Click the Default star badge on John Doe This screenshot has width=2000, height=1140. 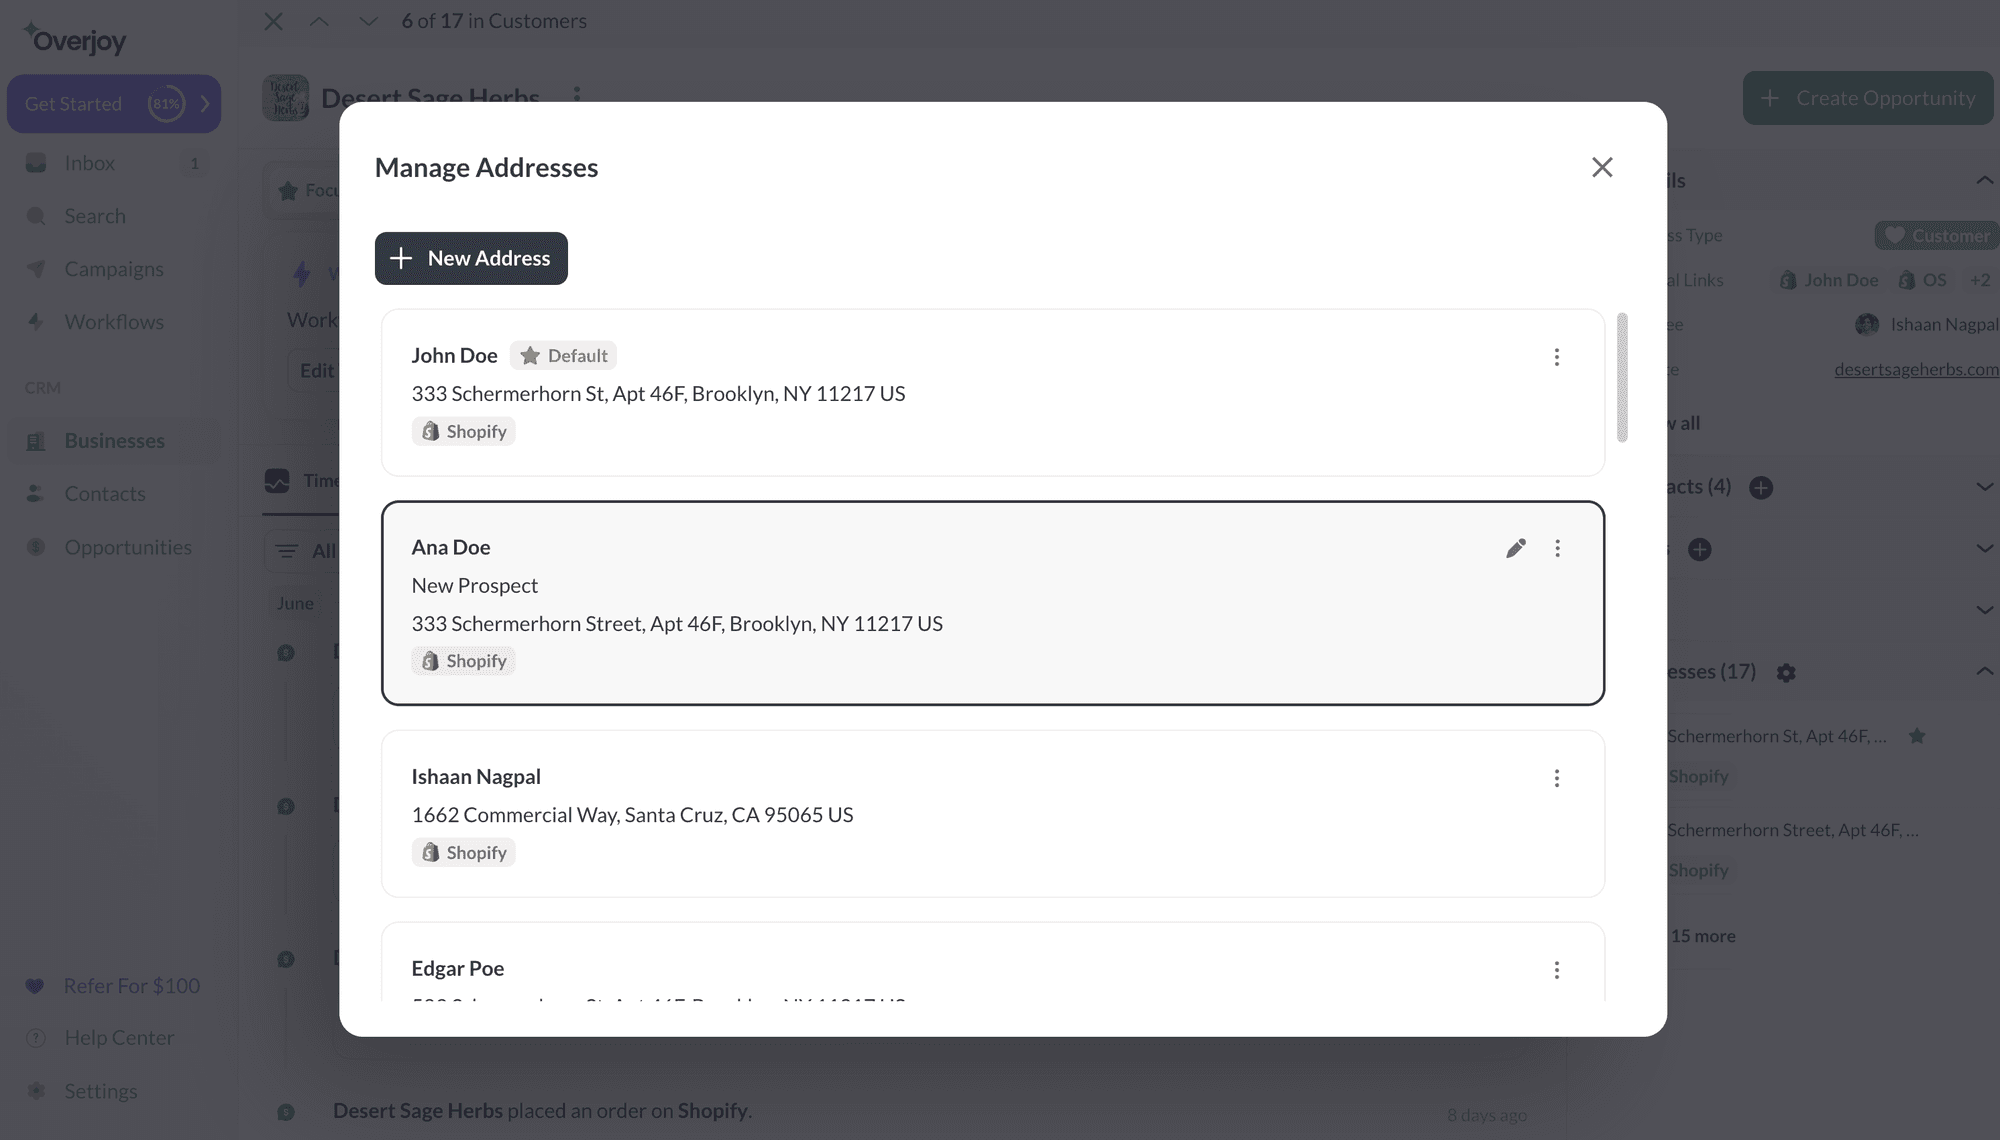563,355
